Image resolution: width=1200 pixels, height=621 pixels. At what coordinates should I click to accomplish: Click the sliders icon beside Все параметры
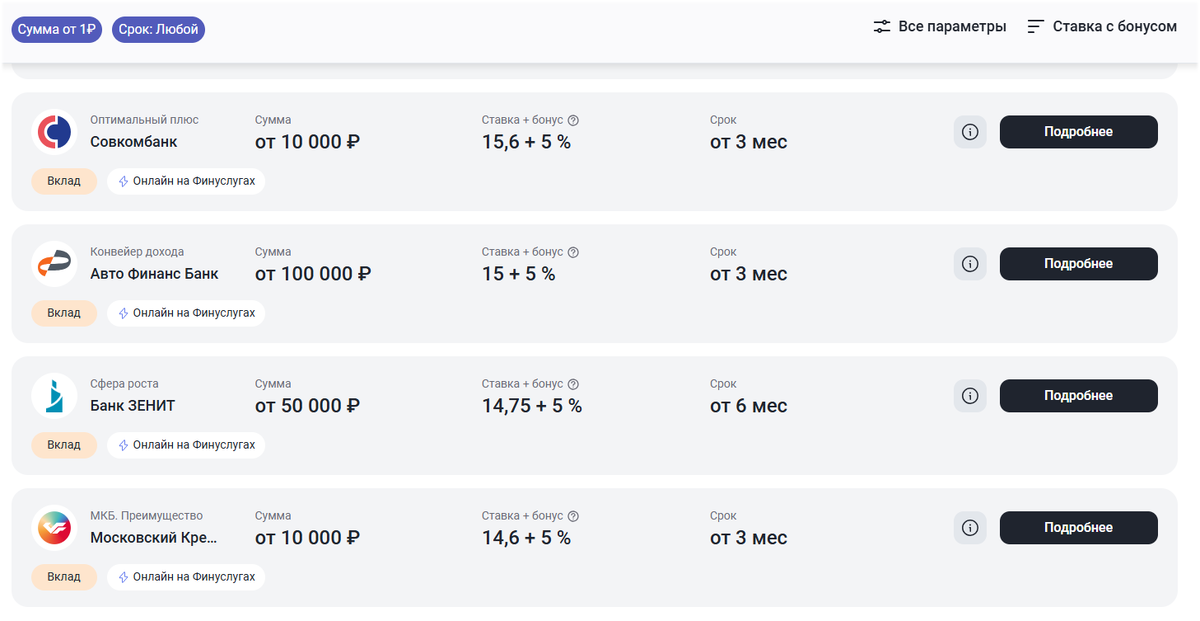click(881, 27)
